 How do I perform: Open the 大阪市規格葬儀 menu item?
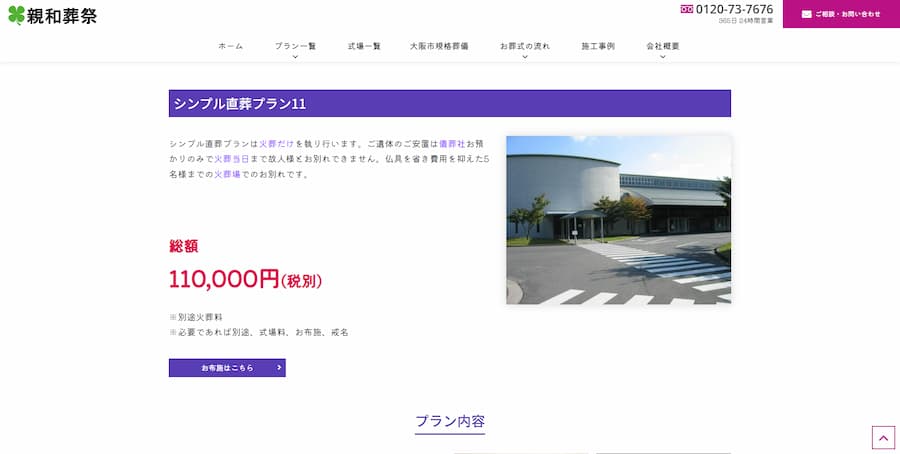[x=439, y=46]
